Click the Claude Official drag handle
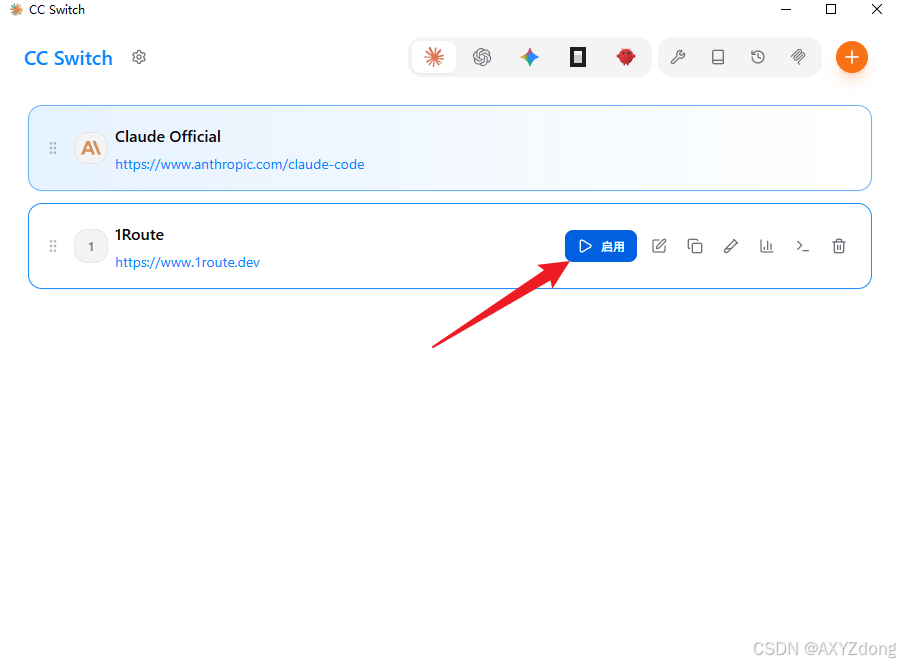The image size is (900, 664). point(53,148)
